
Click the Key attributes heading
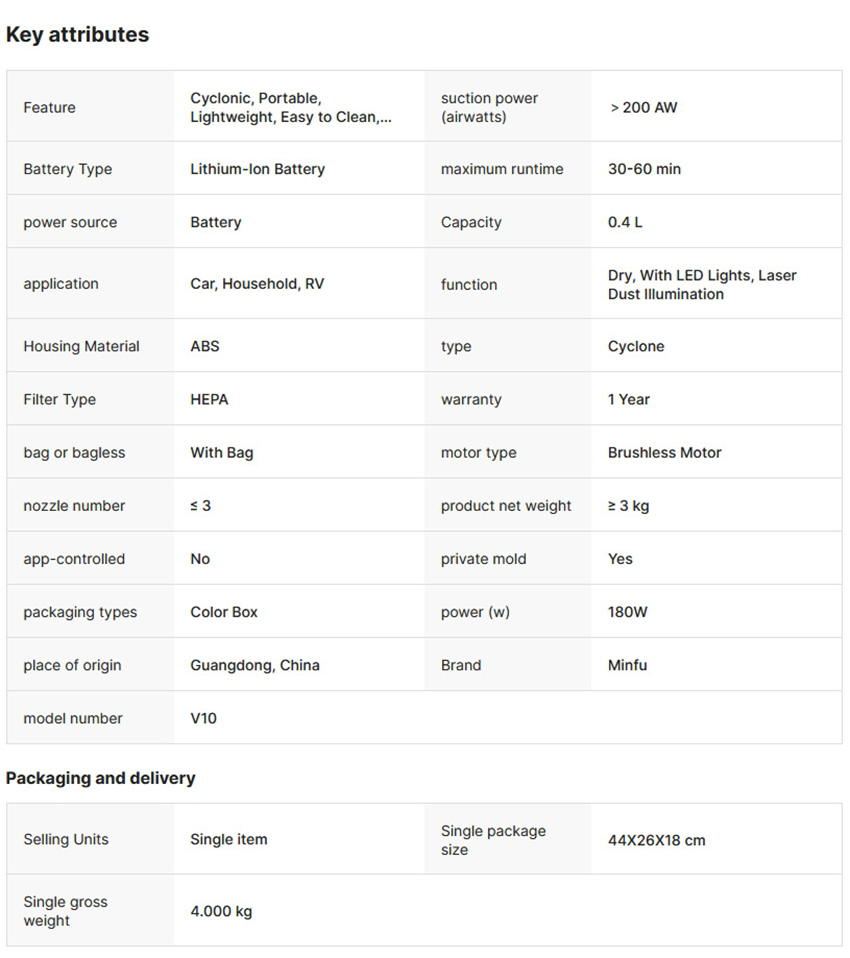click(x=77, y=34)
